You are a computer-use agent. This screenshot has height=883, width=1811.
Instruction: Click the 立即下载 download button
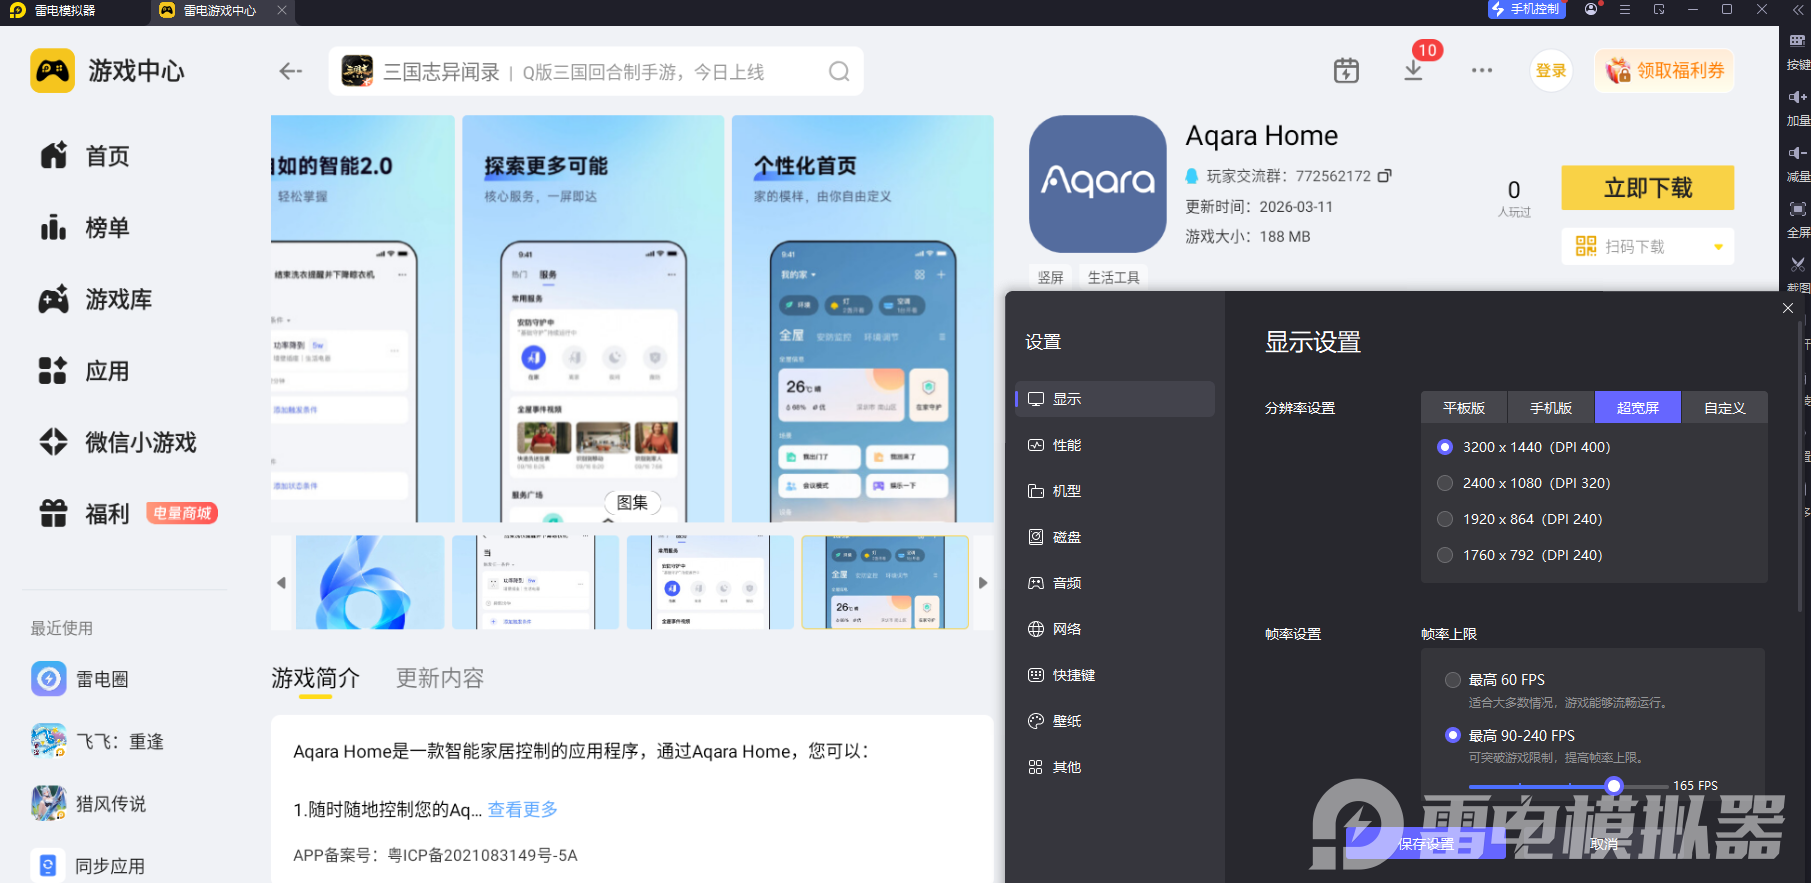1648,188
